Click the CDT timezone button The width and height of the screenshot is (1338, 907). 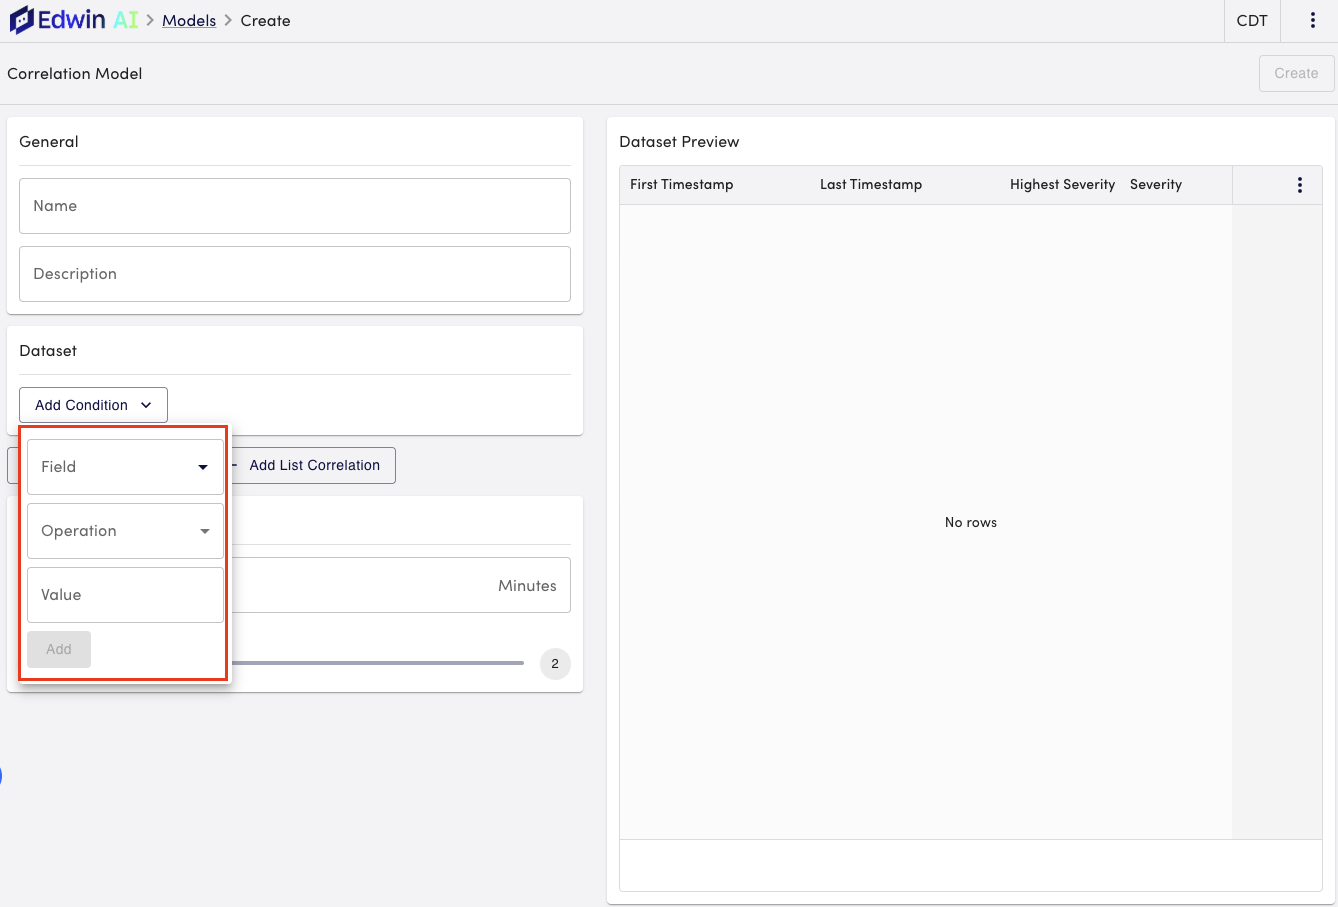[x=1252, y=20]
